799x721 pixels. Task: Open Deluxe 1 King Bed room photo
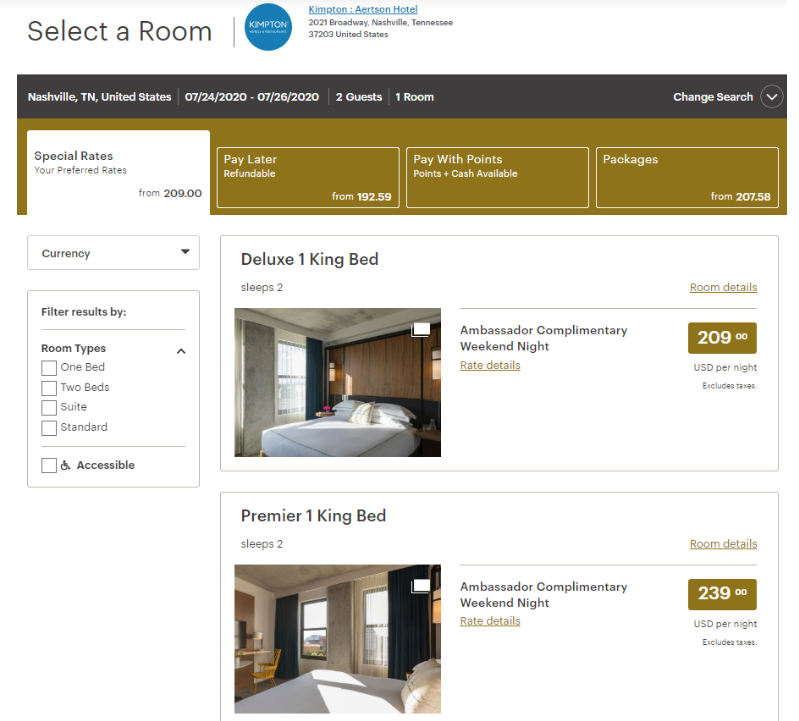337,382
